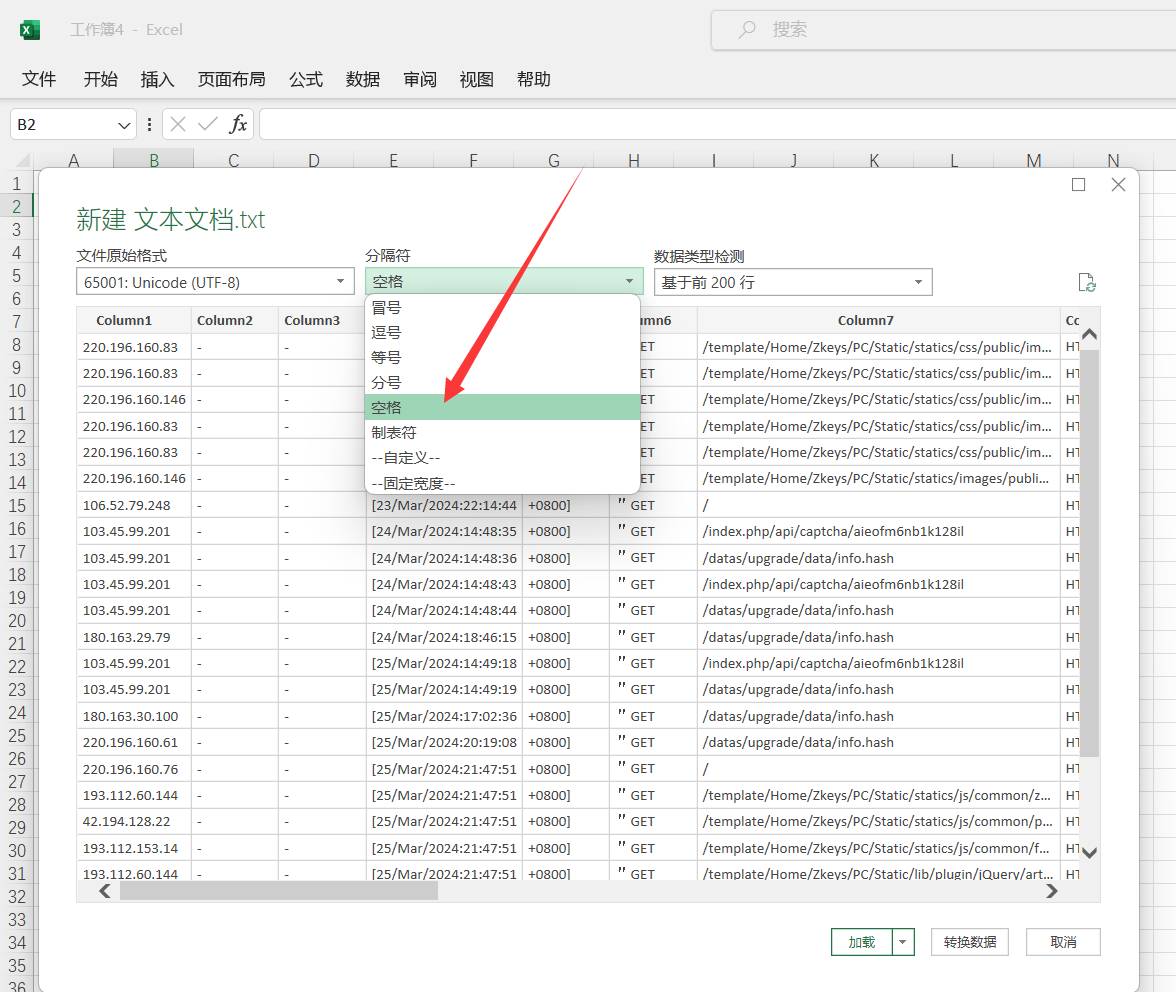1176x992 pixels.
Task: Expand the Name Box dropdown arrow
Action: click(x=125, y=125)
